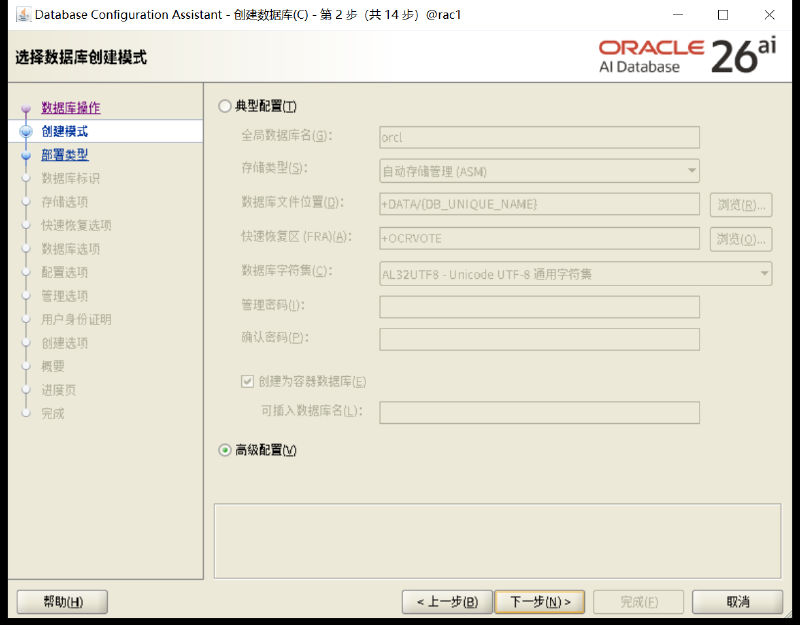Click 浏览(R) button for database file location

coord(741,205)
